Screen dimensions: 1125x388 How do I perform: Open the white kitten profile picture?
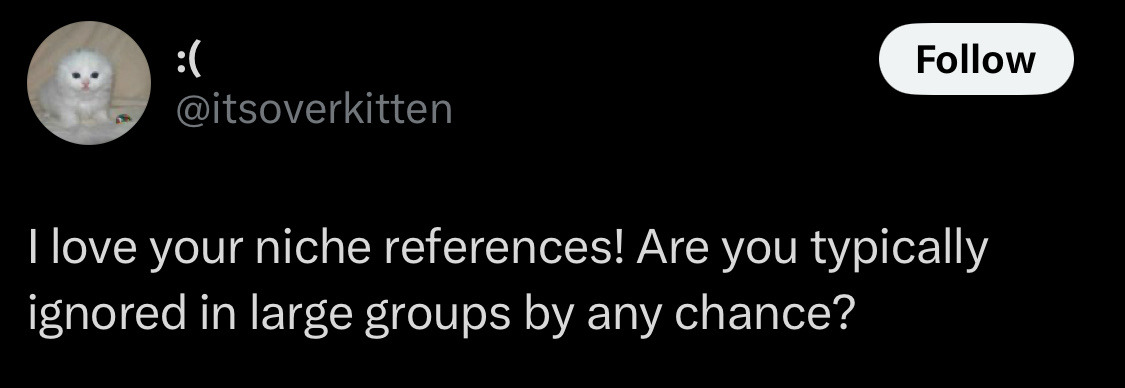tap(89, 83)
